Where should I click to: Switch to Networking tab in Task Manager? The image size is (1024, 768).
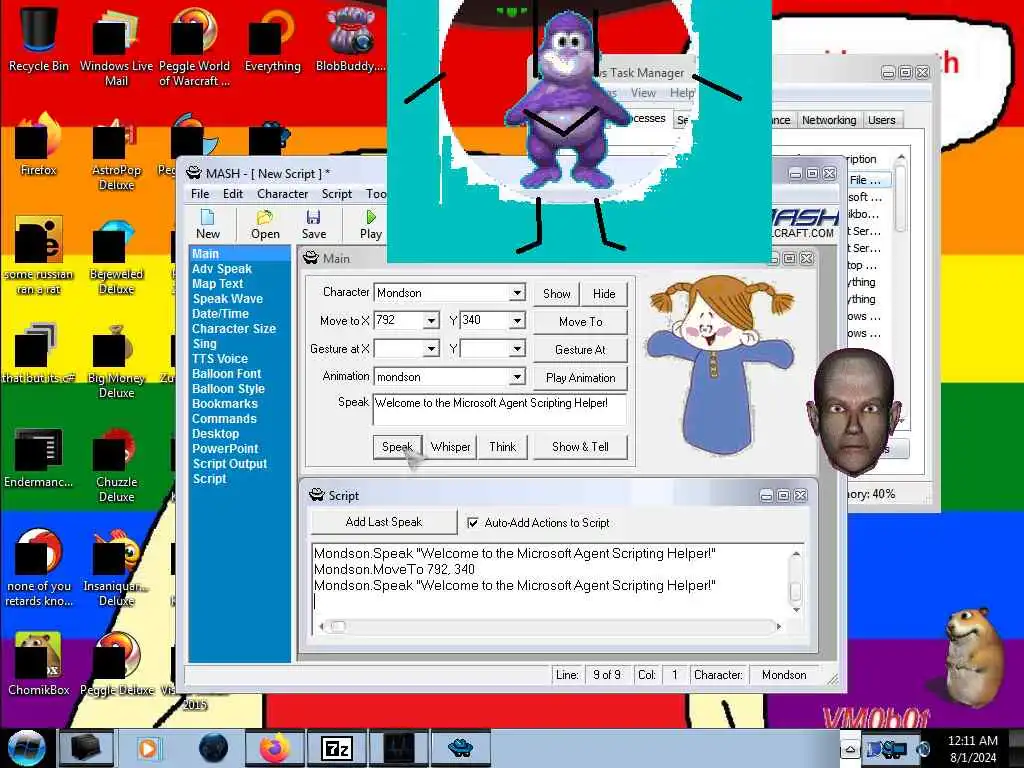click(829, 120)
